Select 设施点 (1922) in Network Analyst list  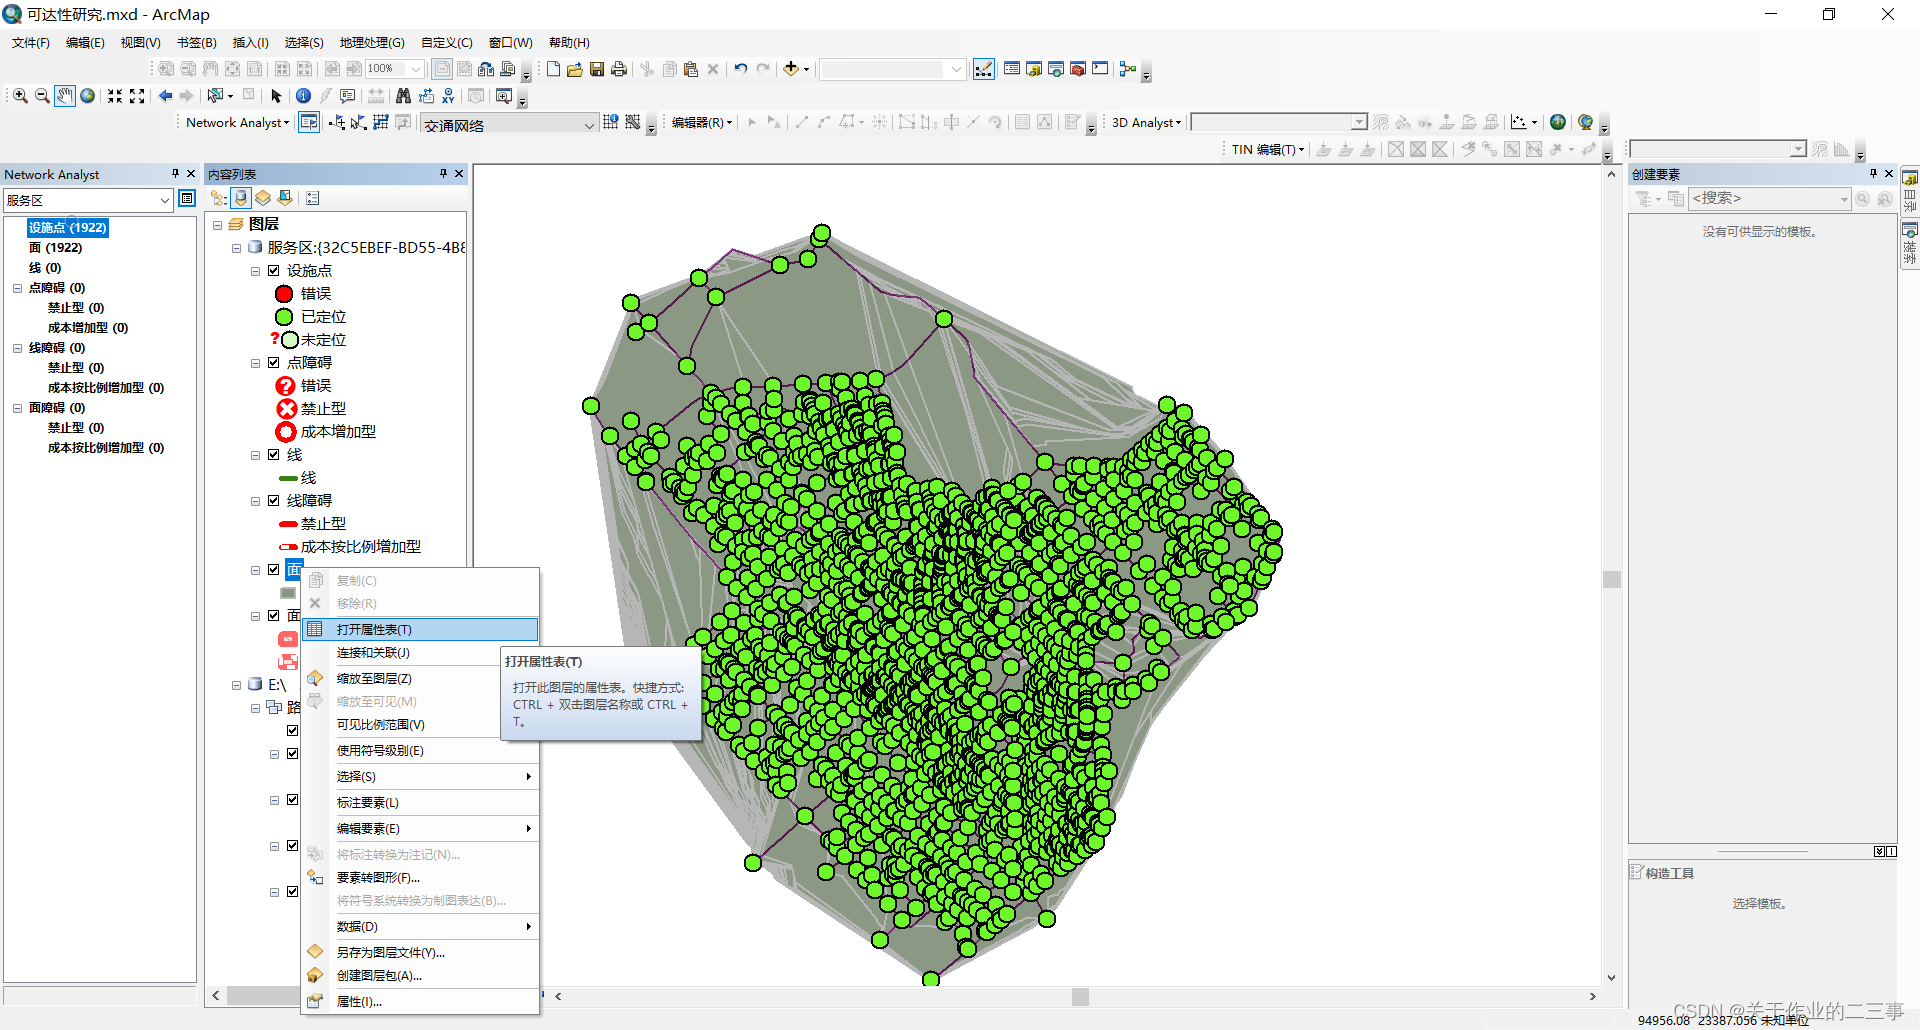click(68, 228)
